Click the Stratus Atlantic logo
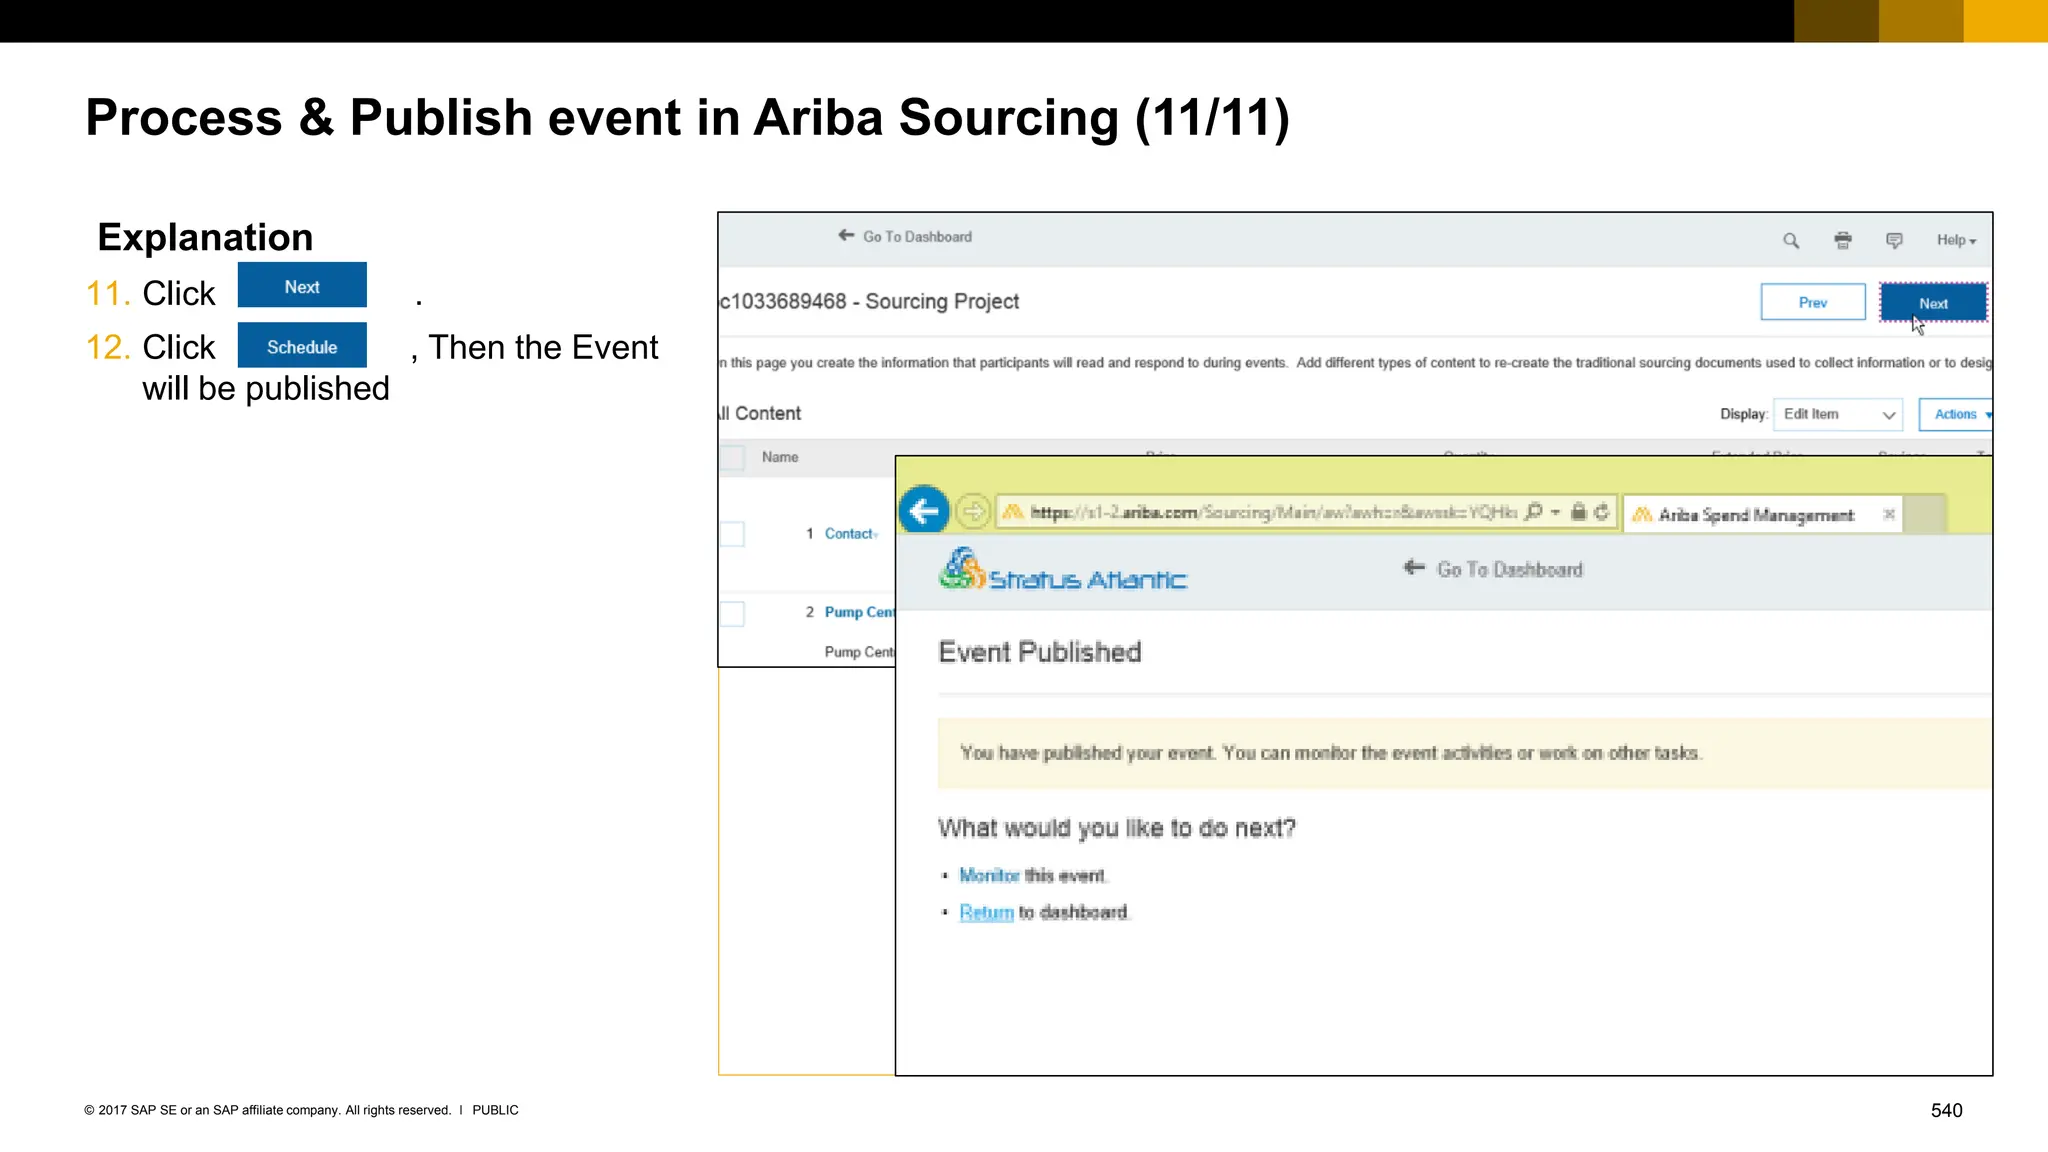2048x1152 pixels. coord(1062,569)
